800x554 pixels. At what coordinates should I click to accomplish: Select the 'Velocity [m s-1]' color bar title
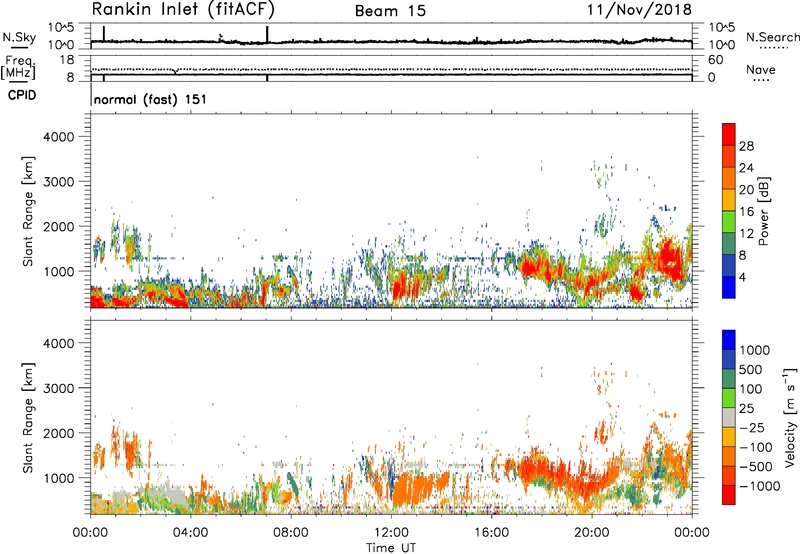[790, 417]
